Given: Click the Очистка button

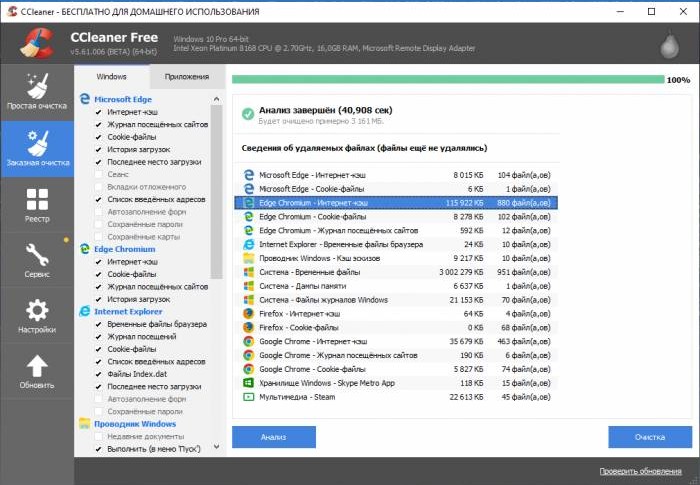Looking at the screenshot, I should (x=650, y=437).
